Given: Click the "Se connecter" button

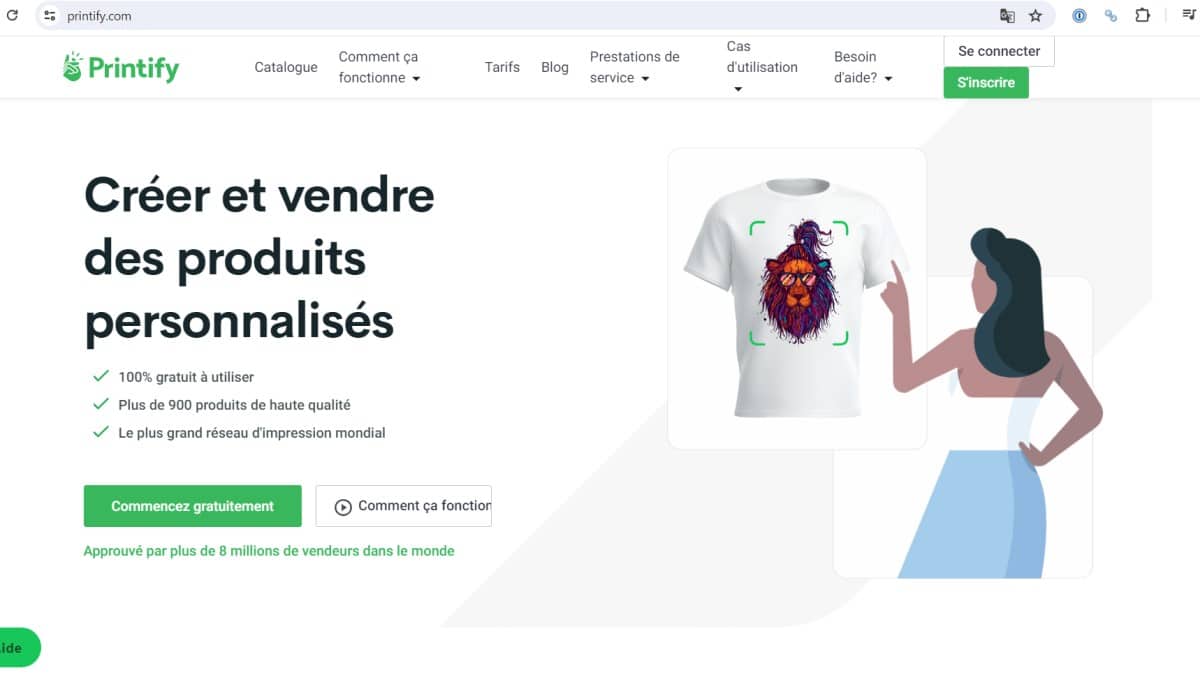Looking at the screenshot, I should coord(999,51).
